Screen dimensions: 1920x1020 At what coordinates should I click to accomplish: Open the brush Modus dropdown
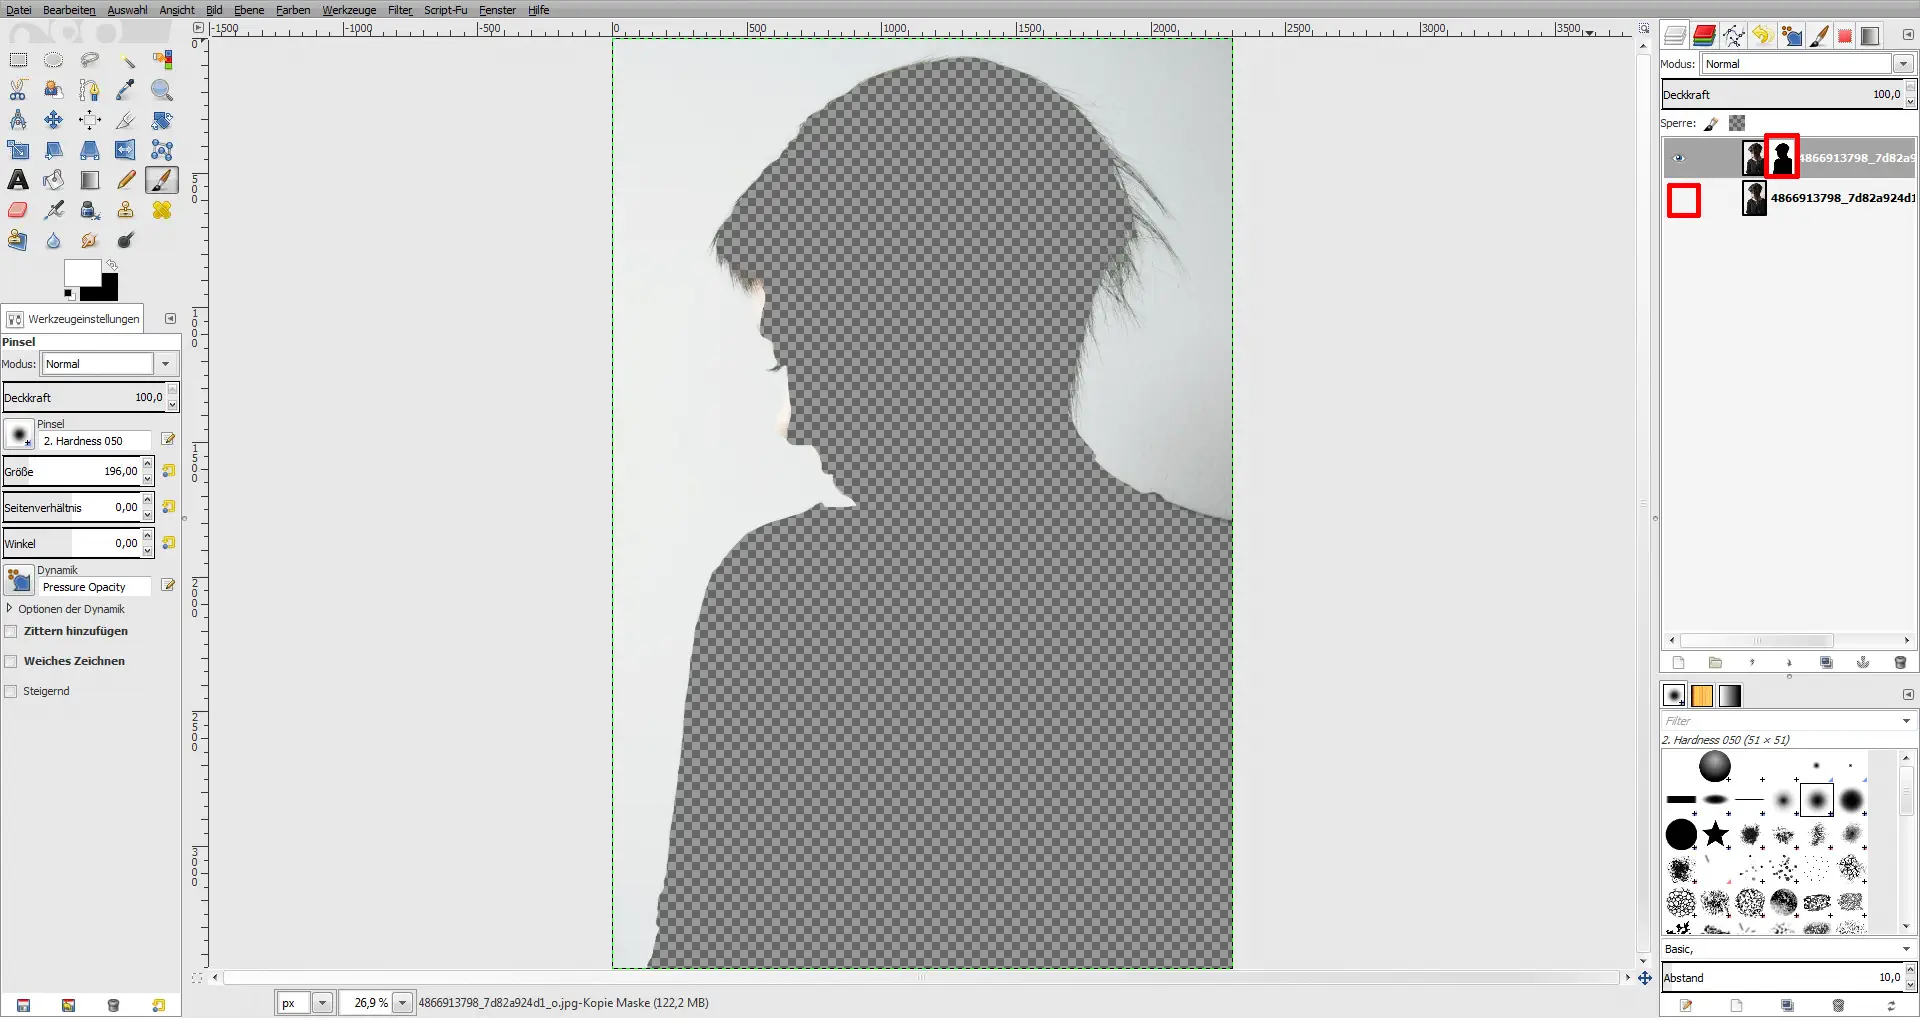165,363
